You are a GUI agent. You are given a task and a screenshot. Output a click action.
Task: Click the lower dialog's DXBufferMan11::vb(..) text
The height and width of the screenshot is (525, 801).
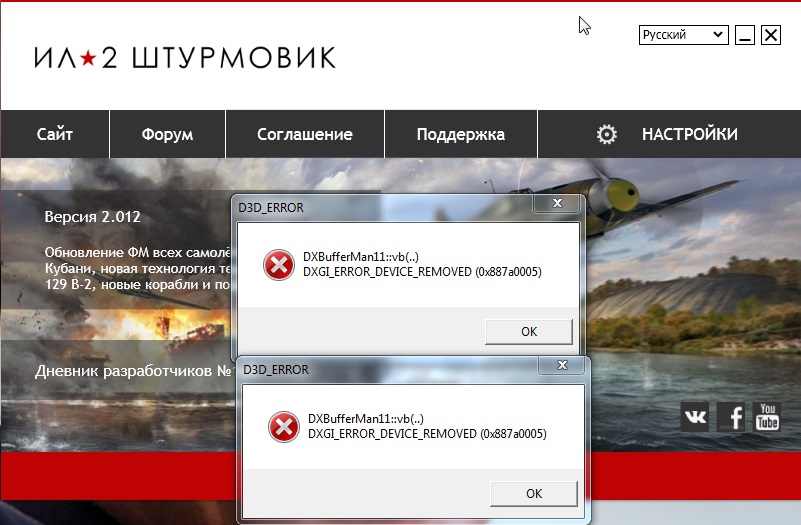[x=366, y=419]
